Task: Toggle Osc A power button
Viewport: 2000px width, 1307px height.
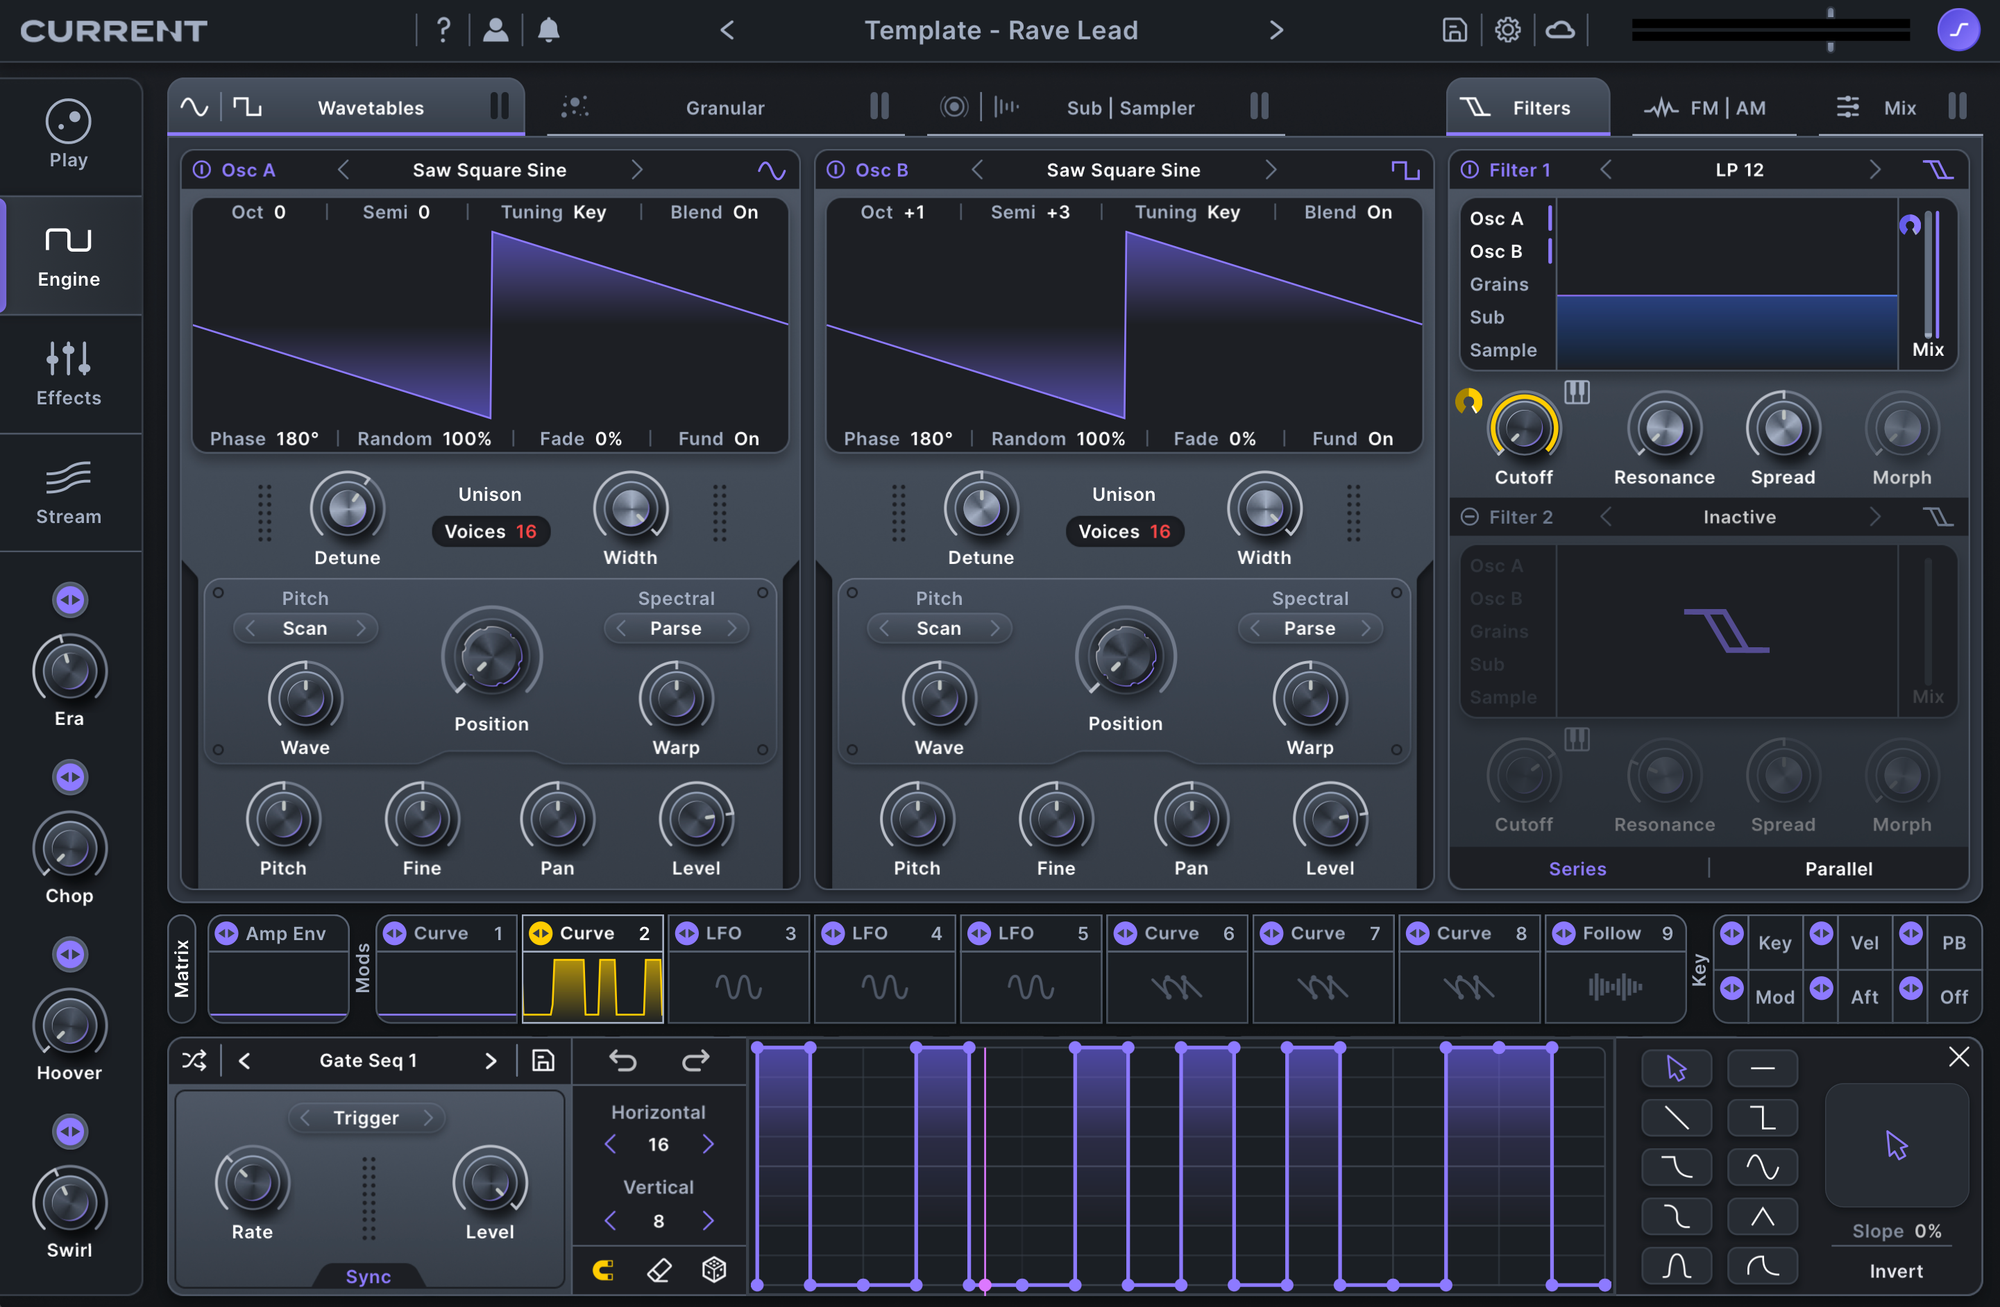Action: click(x=202, y=170)
